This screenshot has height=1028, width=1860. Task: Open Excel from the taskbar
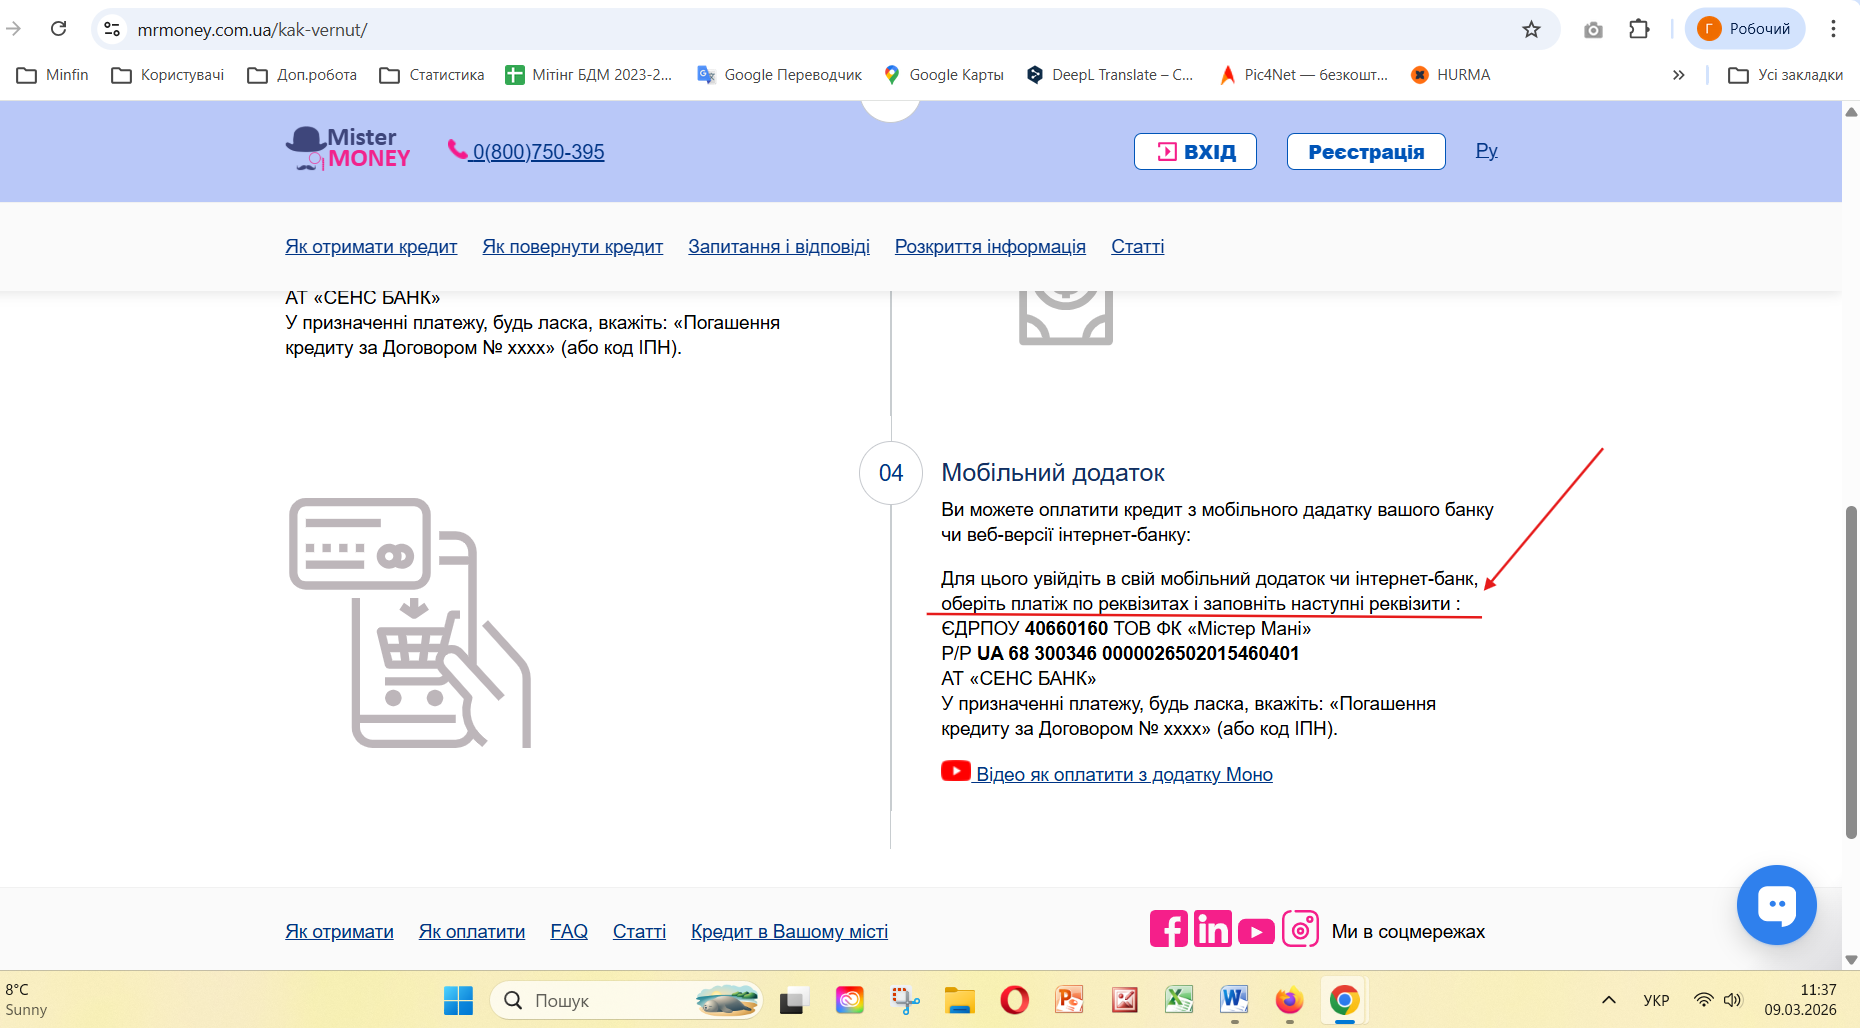1179,1000
